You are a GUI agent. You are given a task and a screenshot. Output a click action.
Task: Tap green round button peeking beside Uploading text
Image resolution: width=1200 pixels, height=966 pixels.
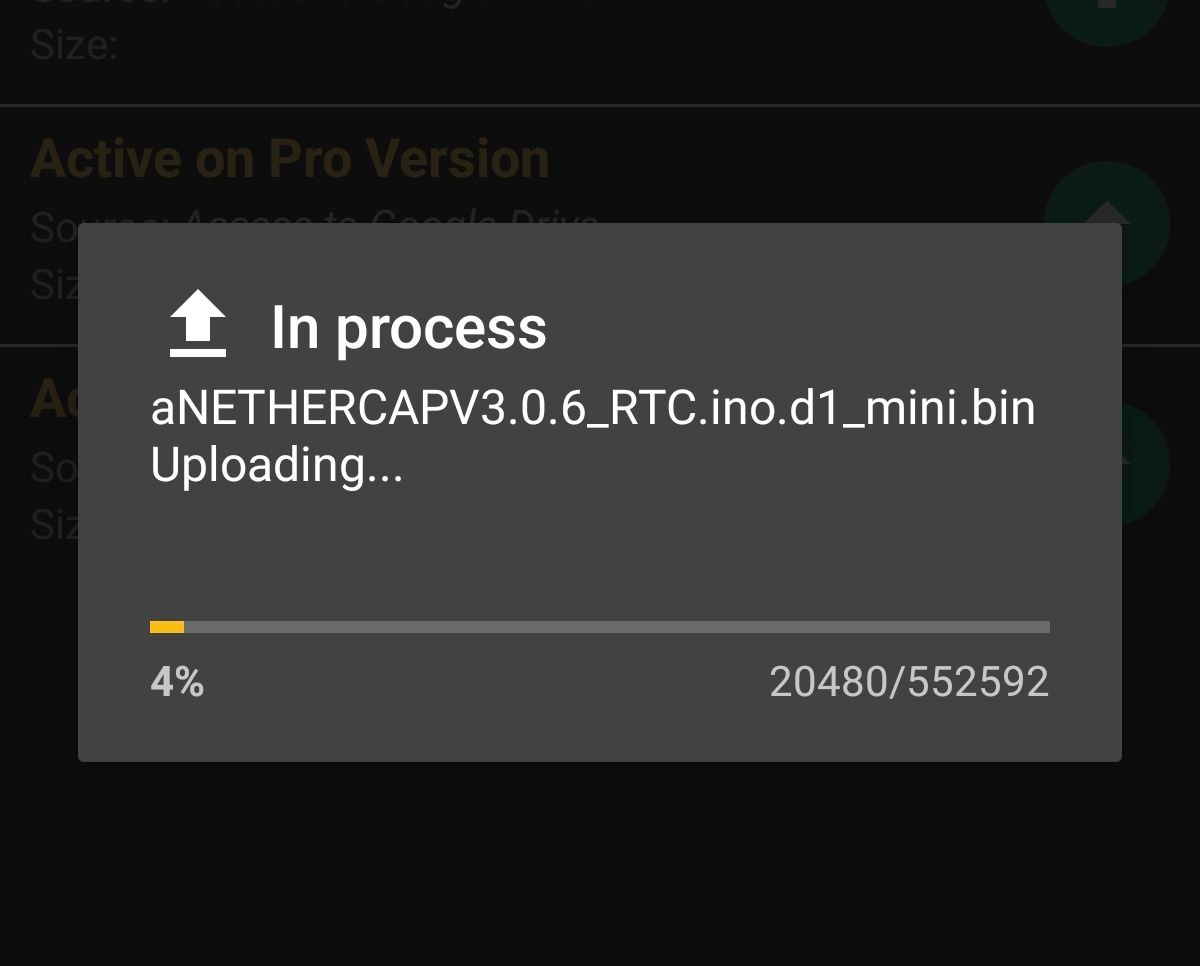pos(1146,463)
